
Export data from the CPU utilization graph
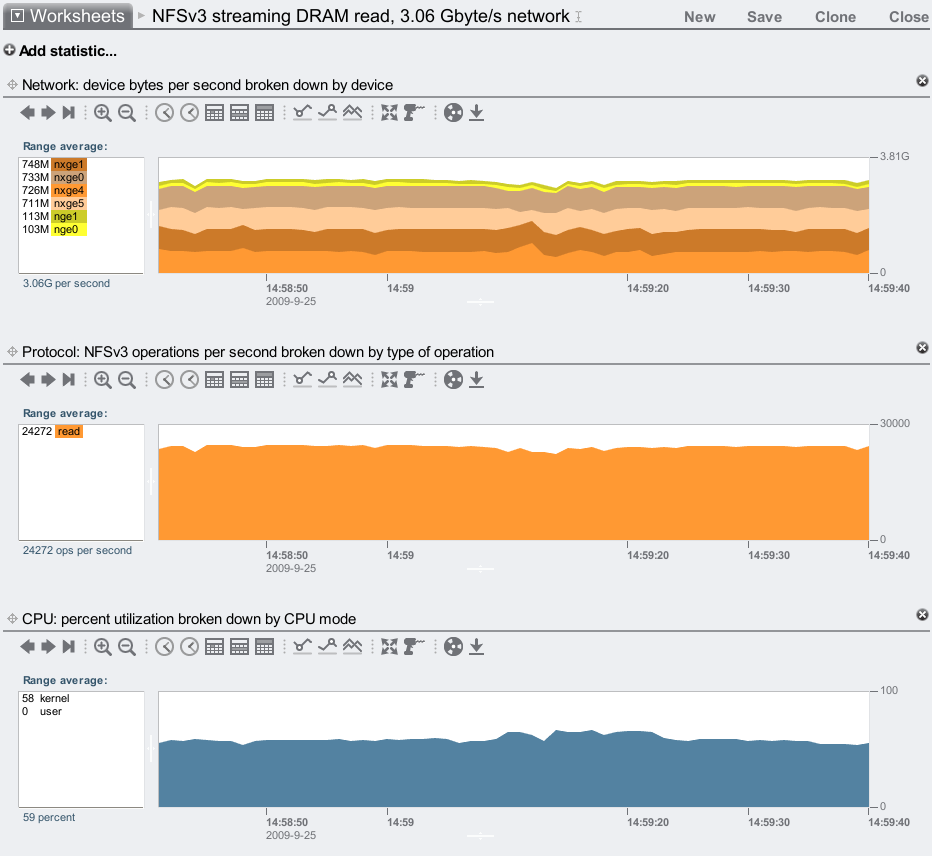(x=477, y=647)
